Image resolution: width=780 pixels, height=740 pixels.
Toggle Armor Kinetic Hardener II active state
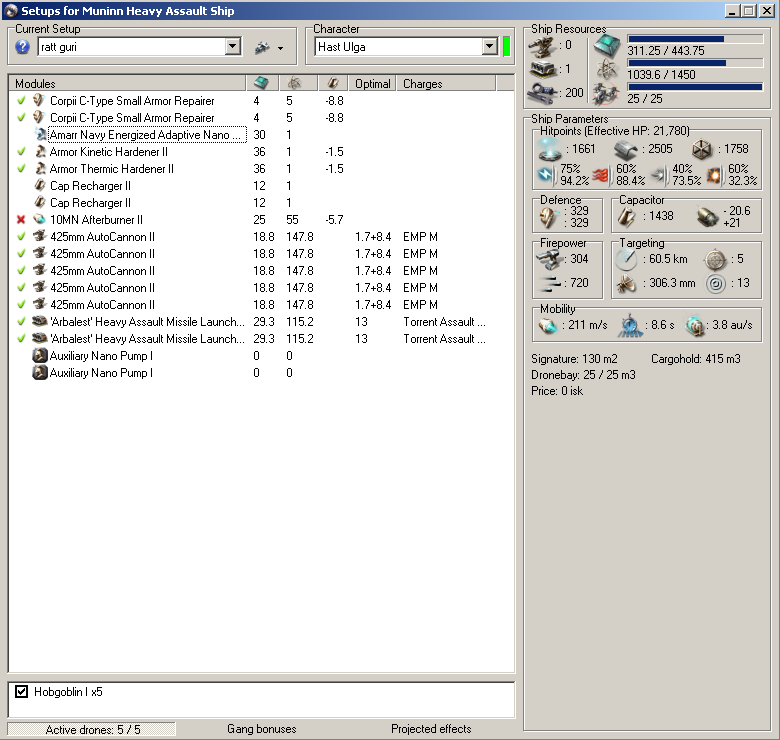click(21, 152)
